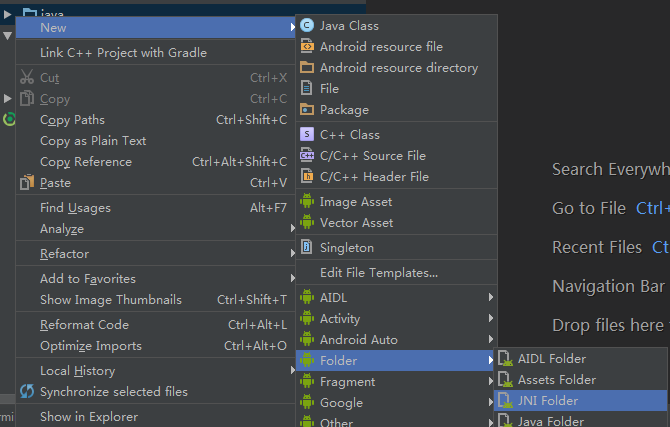The image size is (670, 427).
Task: Select Copy Reference menu entry
Action: (x=156, y=162)
